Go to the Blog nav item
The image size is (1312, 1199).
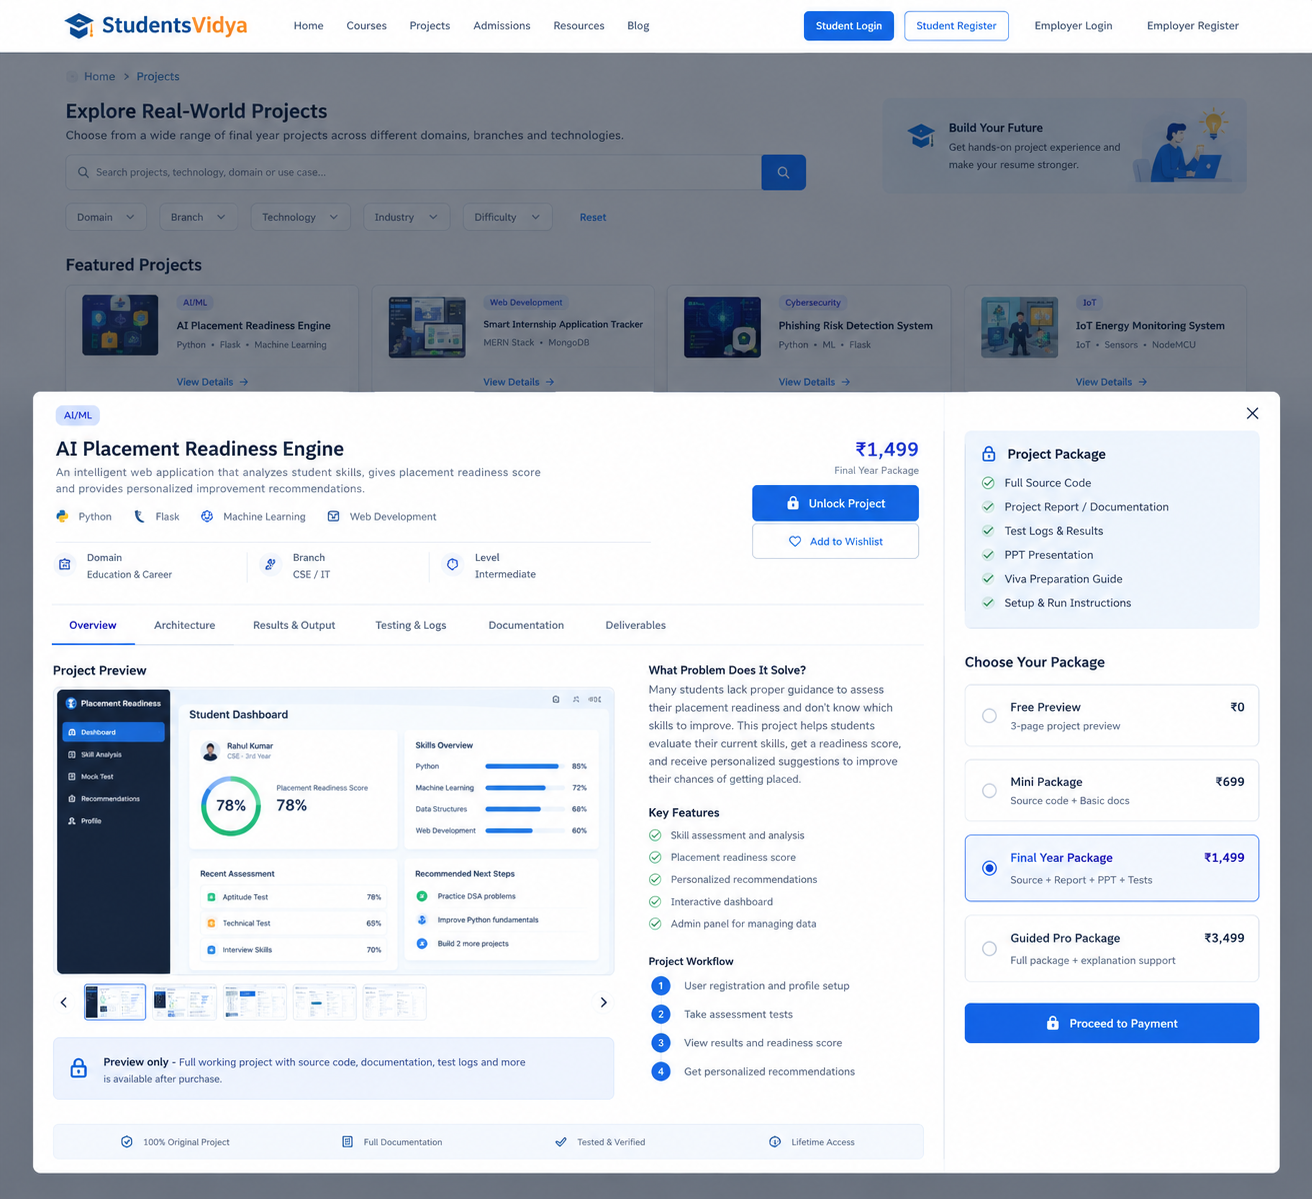[x=638, y=26]
